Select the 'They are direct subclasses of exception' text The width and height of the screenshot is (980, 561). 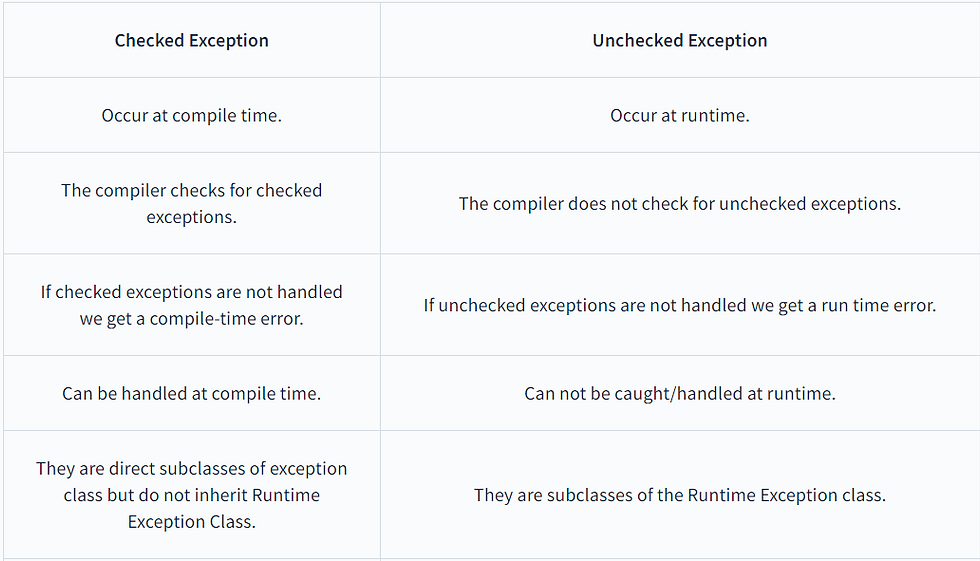point(191,469)
